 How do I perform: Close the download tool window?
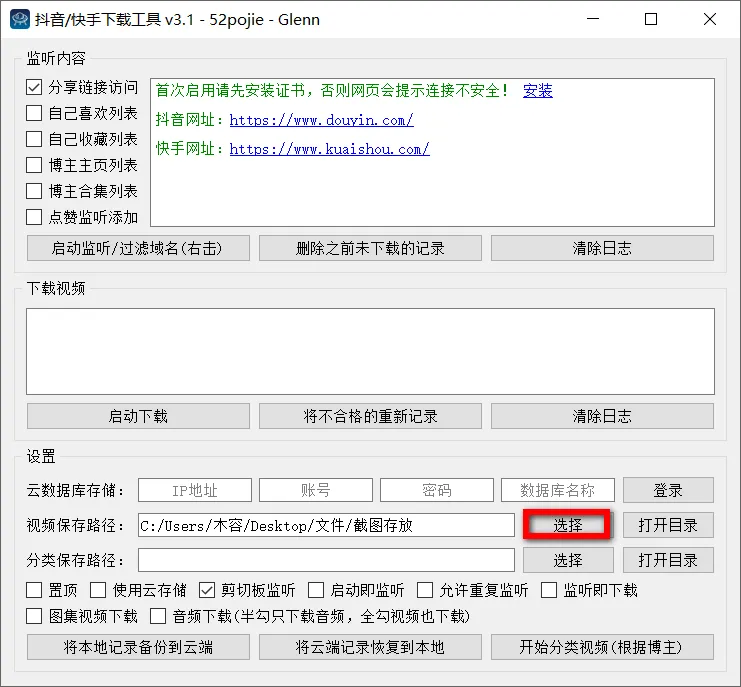710,19
